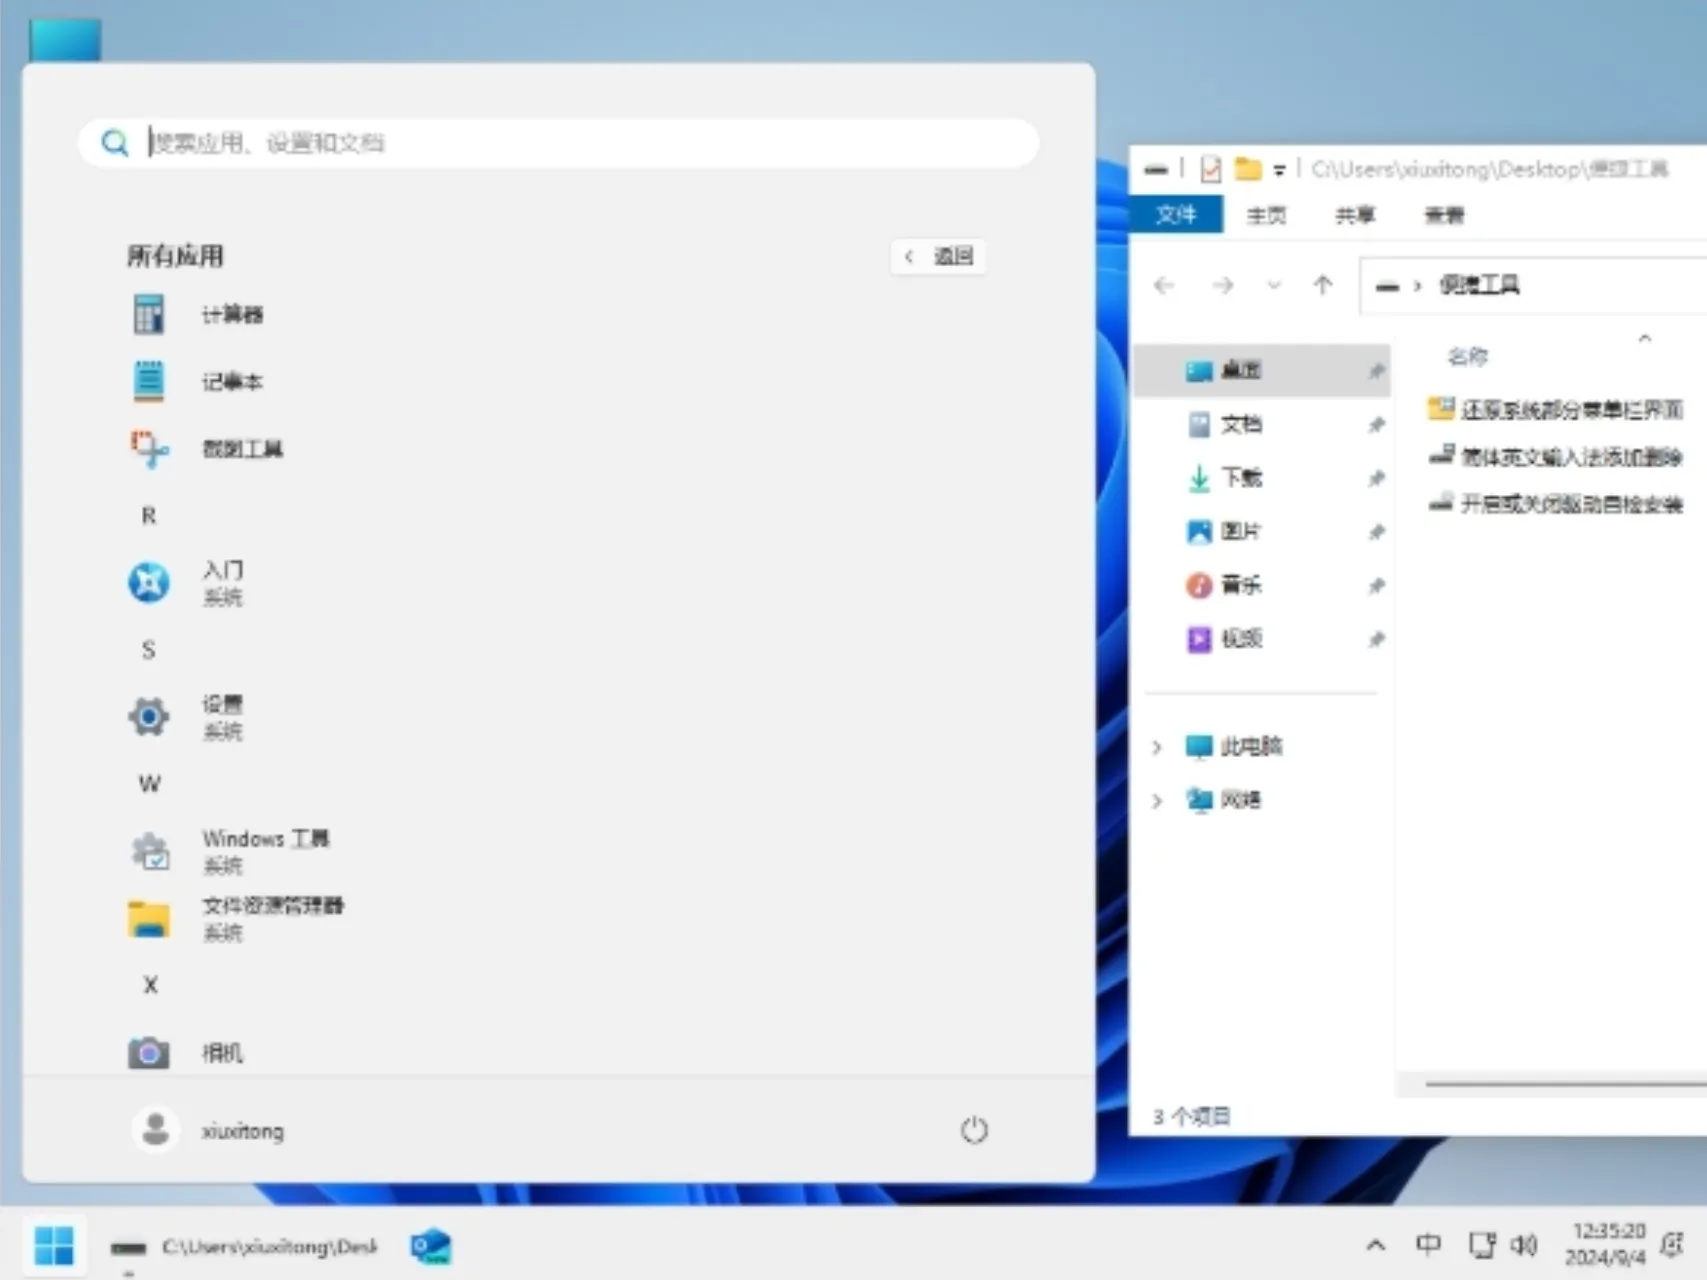1707x1280 pixels.
Task: Unpin Pictures from Quick Access
Action: (1377, 531)
